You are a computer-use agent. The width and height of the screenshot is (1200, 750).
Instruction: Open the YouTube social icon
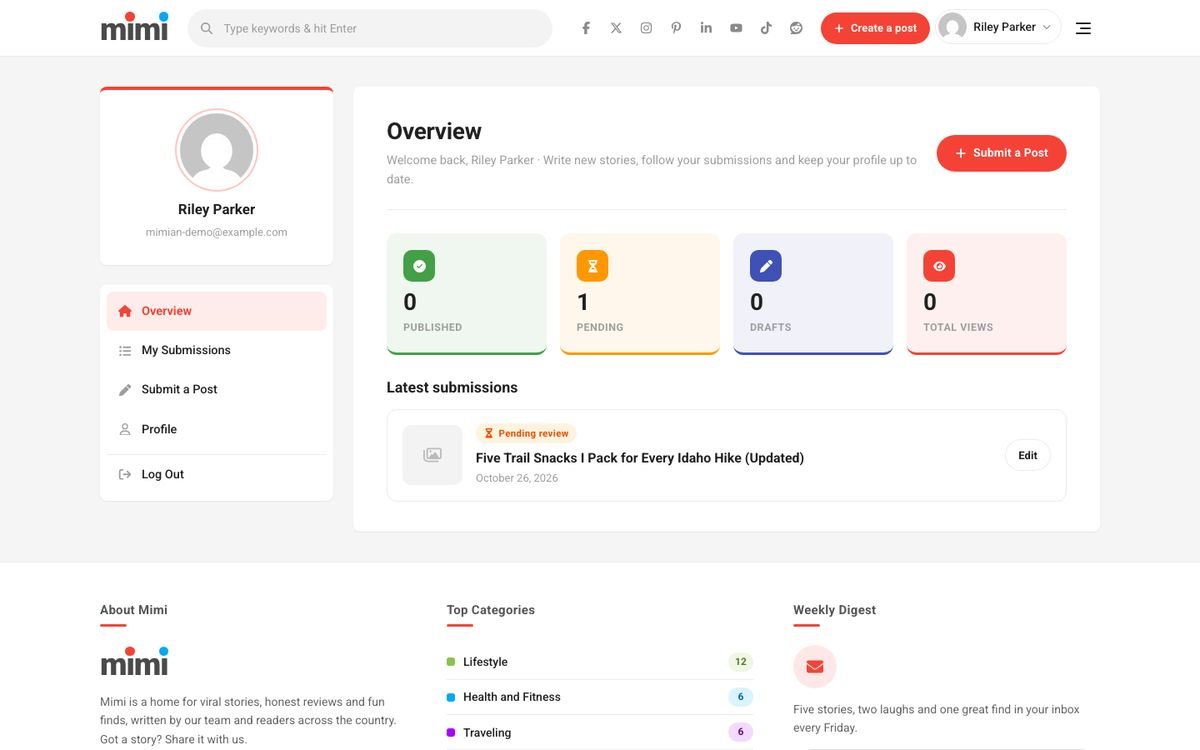pos(736,28)
